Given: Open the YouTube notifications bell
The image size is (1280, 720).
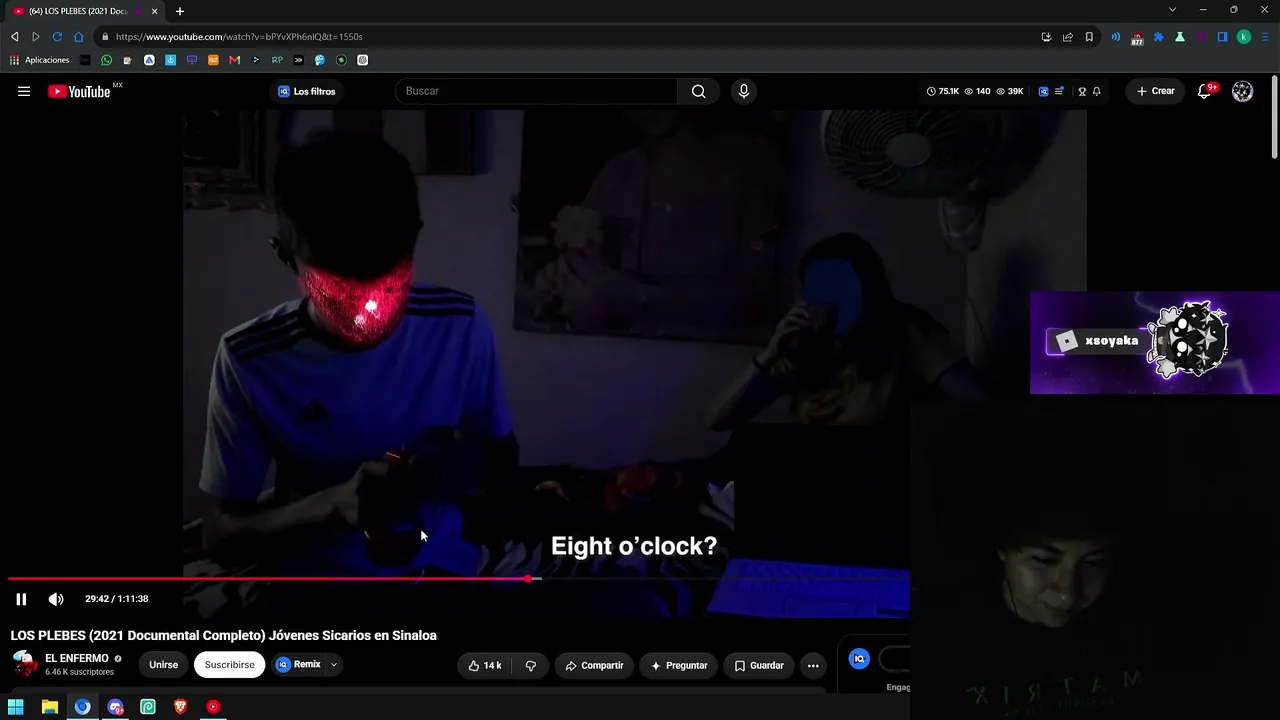Looking at the screenshot, I should coord(1205,91).
